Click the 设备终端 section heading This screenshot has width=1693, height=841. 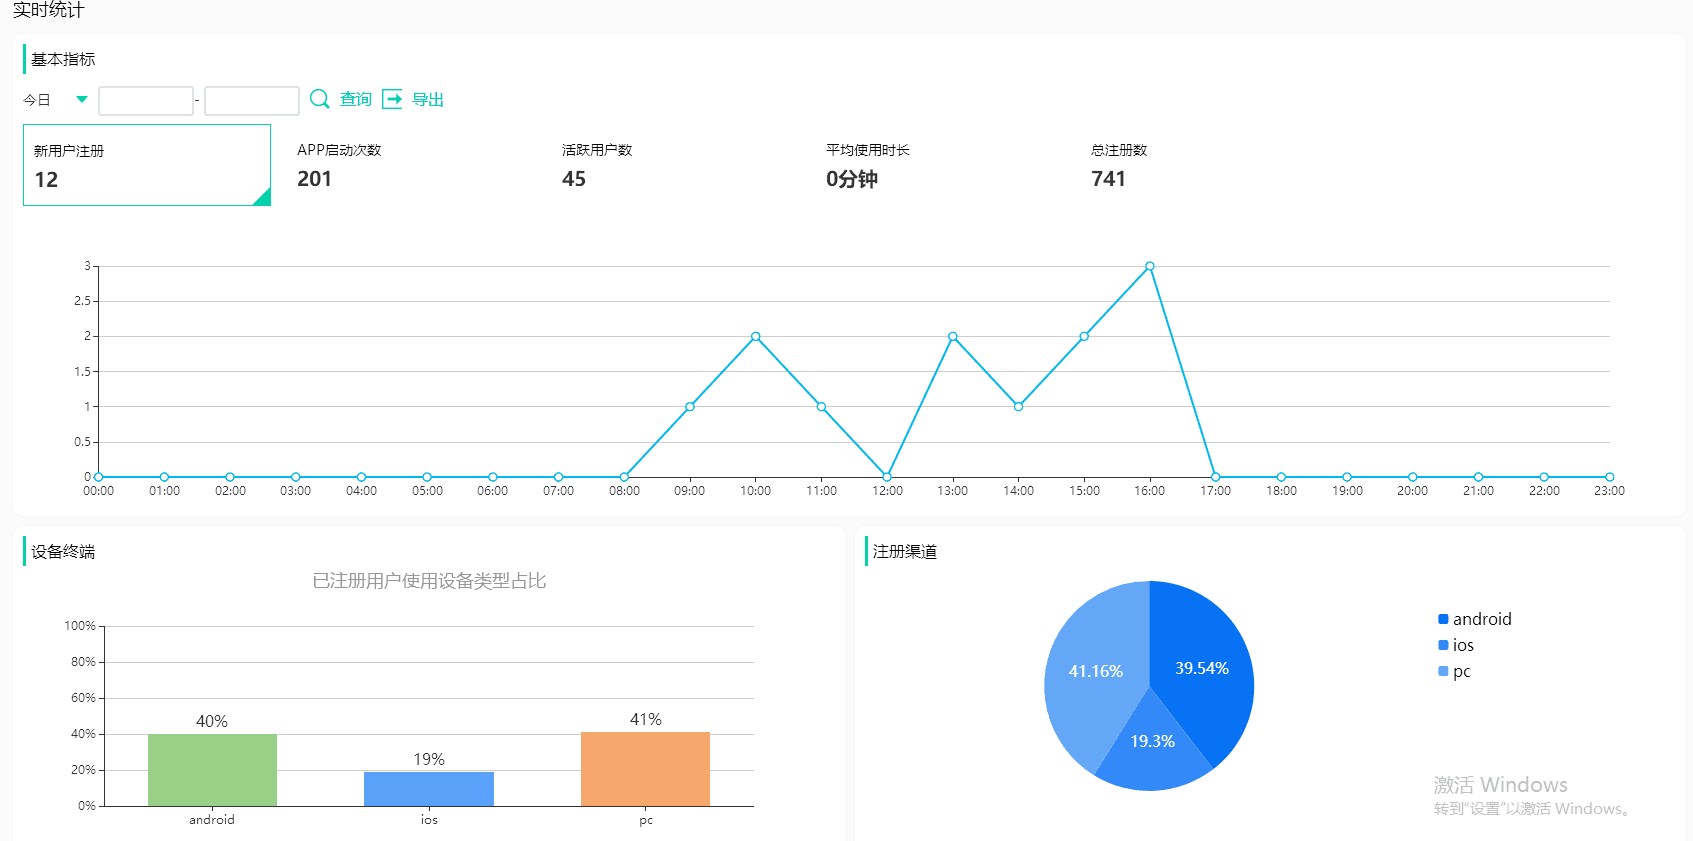tap(63, 551)
